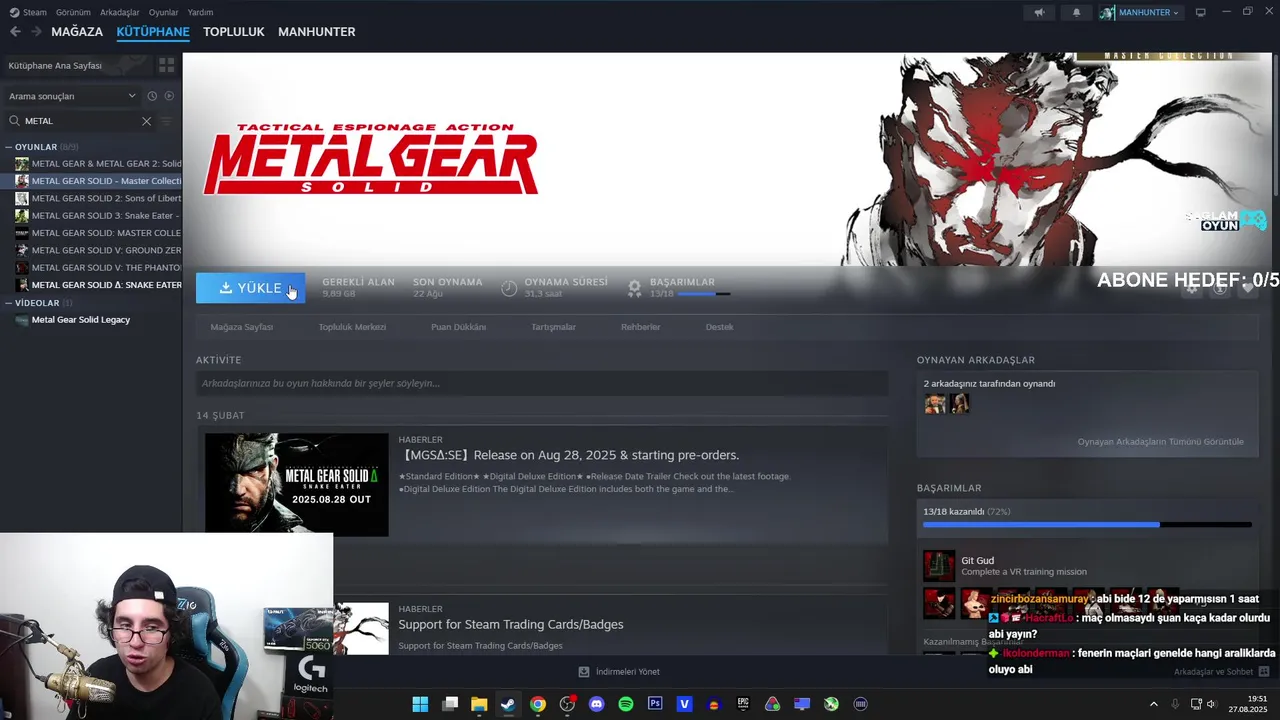
Task: Open Spotify from taskbar
Action: click(x=626, y=704)
